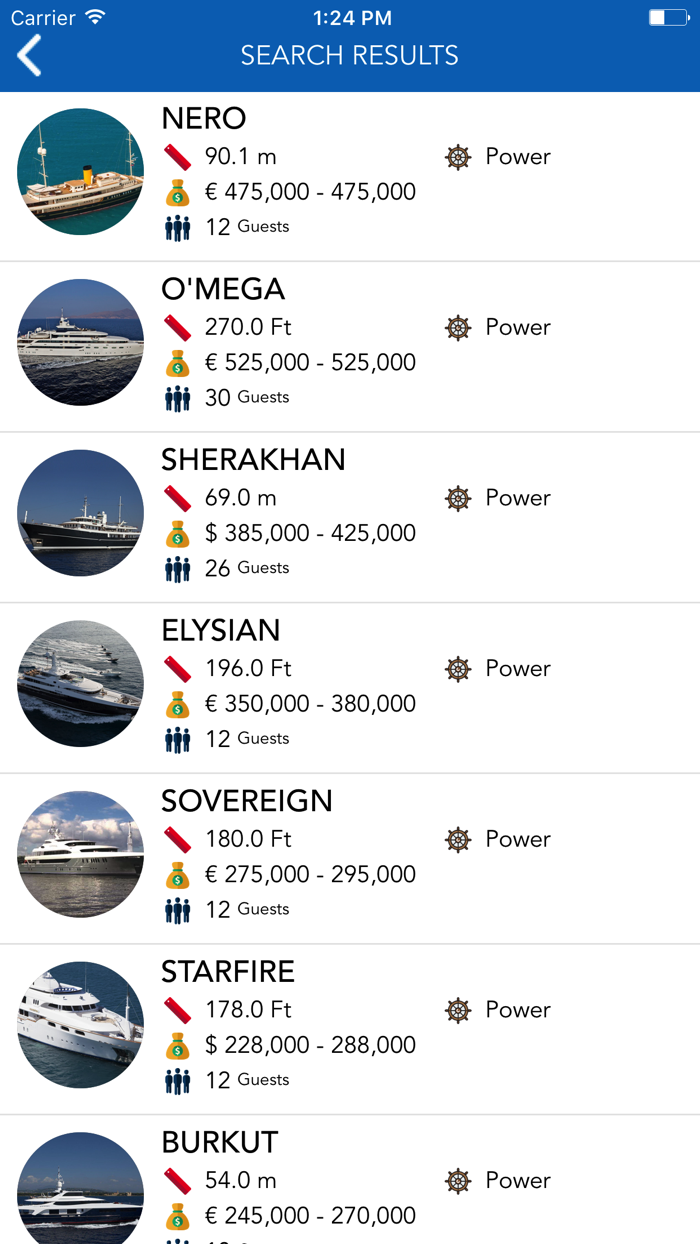Click the ruler icon showing 196.0 Ft for ELYSIAN
This screenshot has width=700, height=1244.
coord(177,668)
